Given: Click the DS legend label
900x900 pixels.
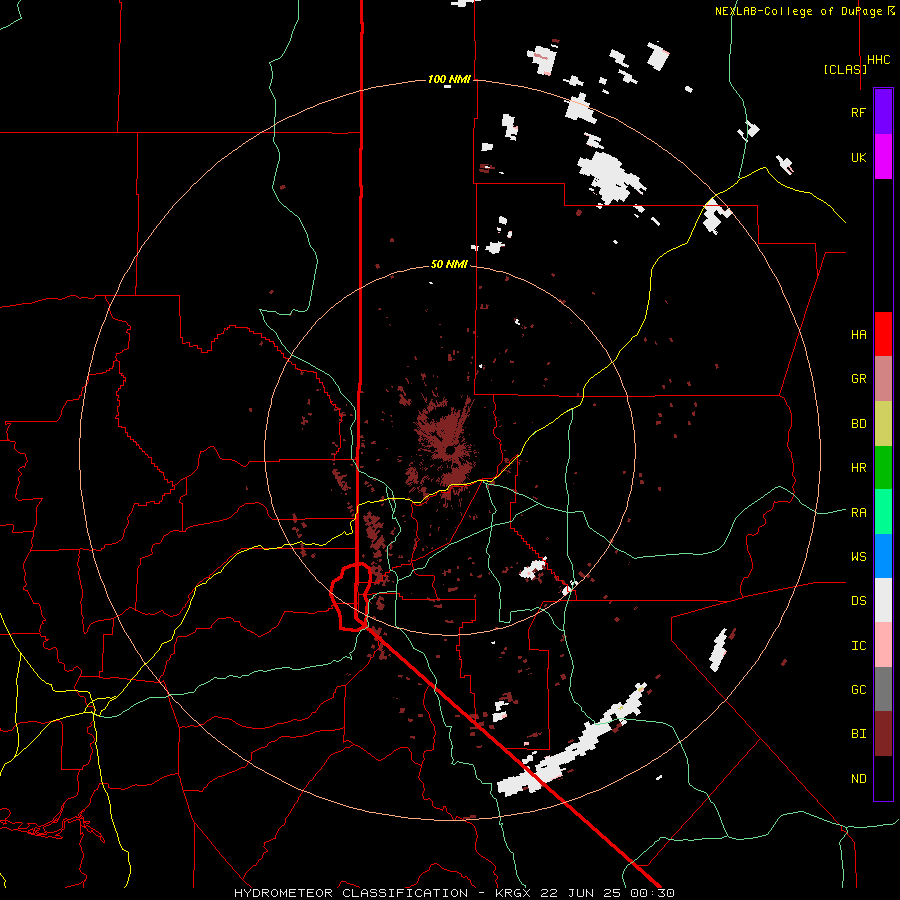Looking at the screenshot, I should pos(858,600).
